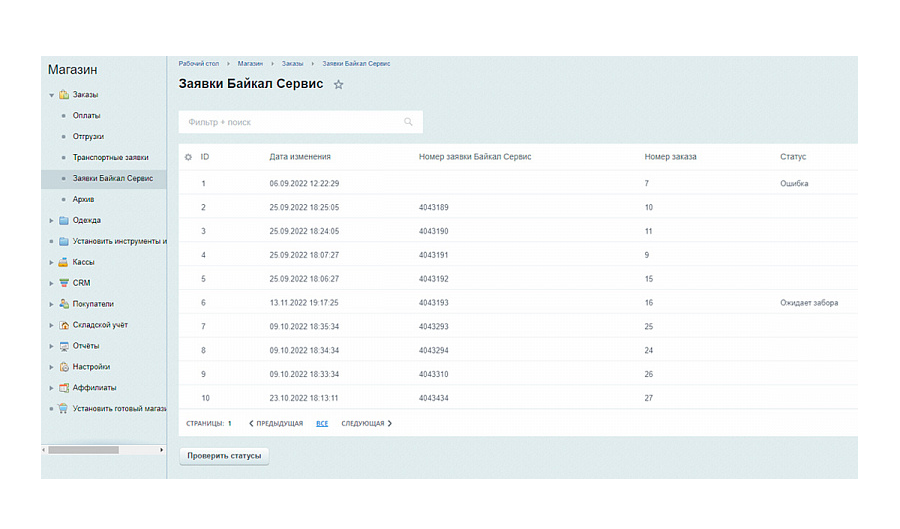
Task: Click the CRM funnel icon
Action: pos(64,283)
